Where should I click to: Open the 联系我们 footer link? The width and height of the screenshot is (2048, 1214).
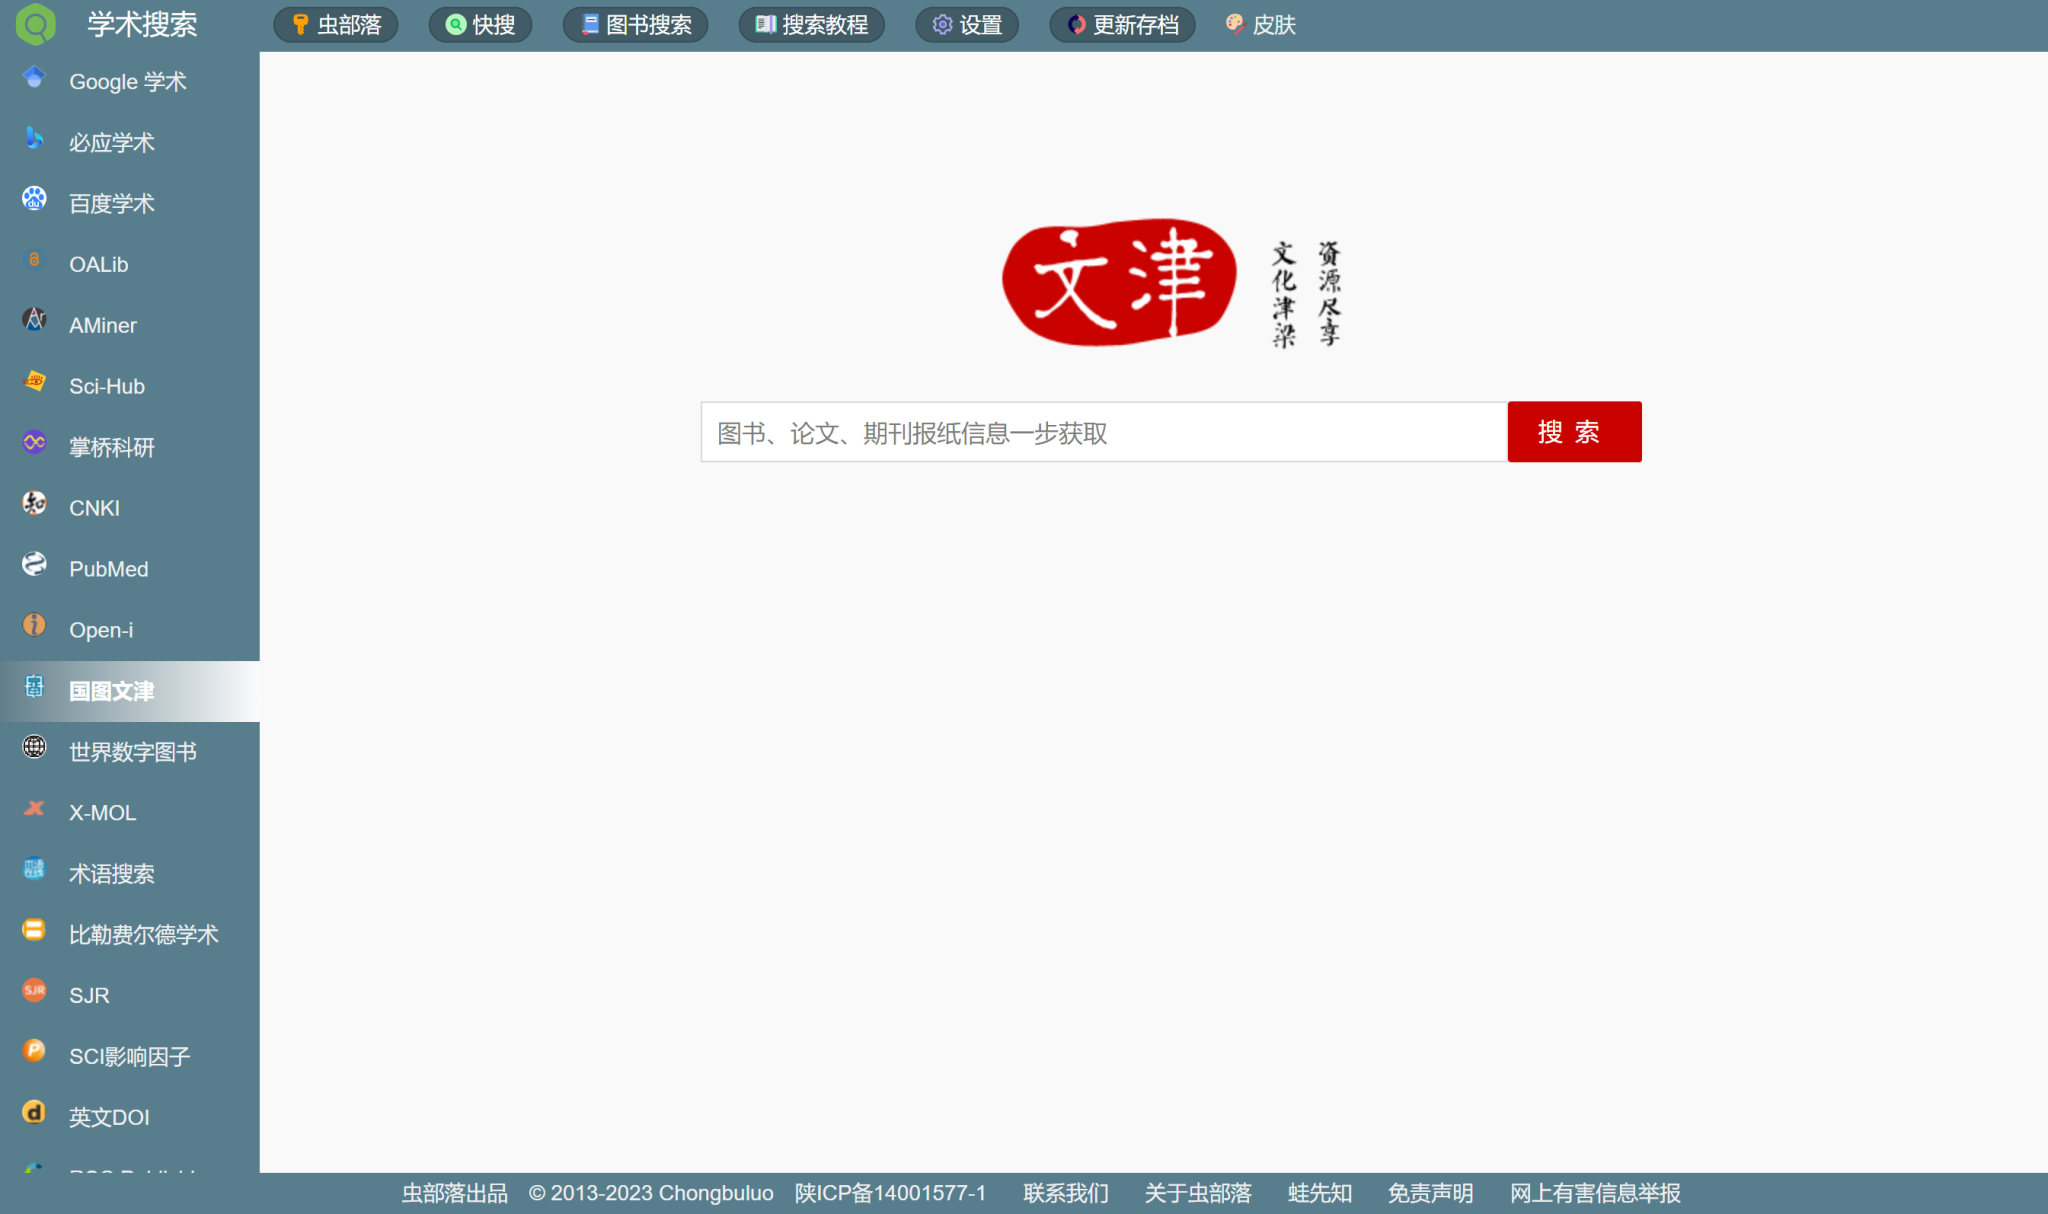1066,1193
